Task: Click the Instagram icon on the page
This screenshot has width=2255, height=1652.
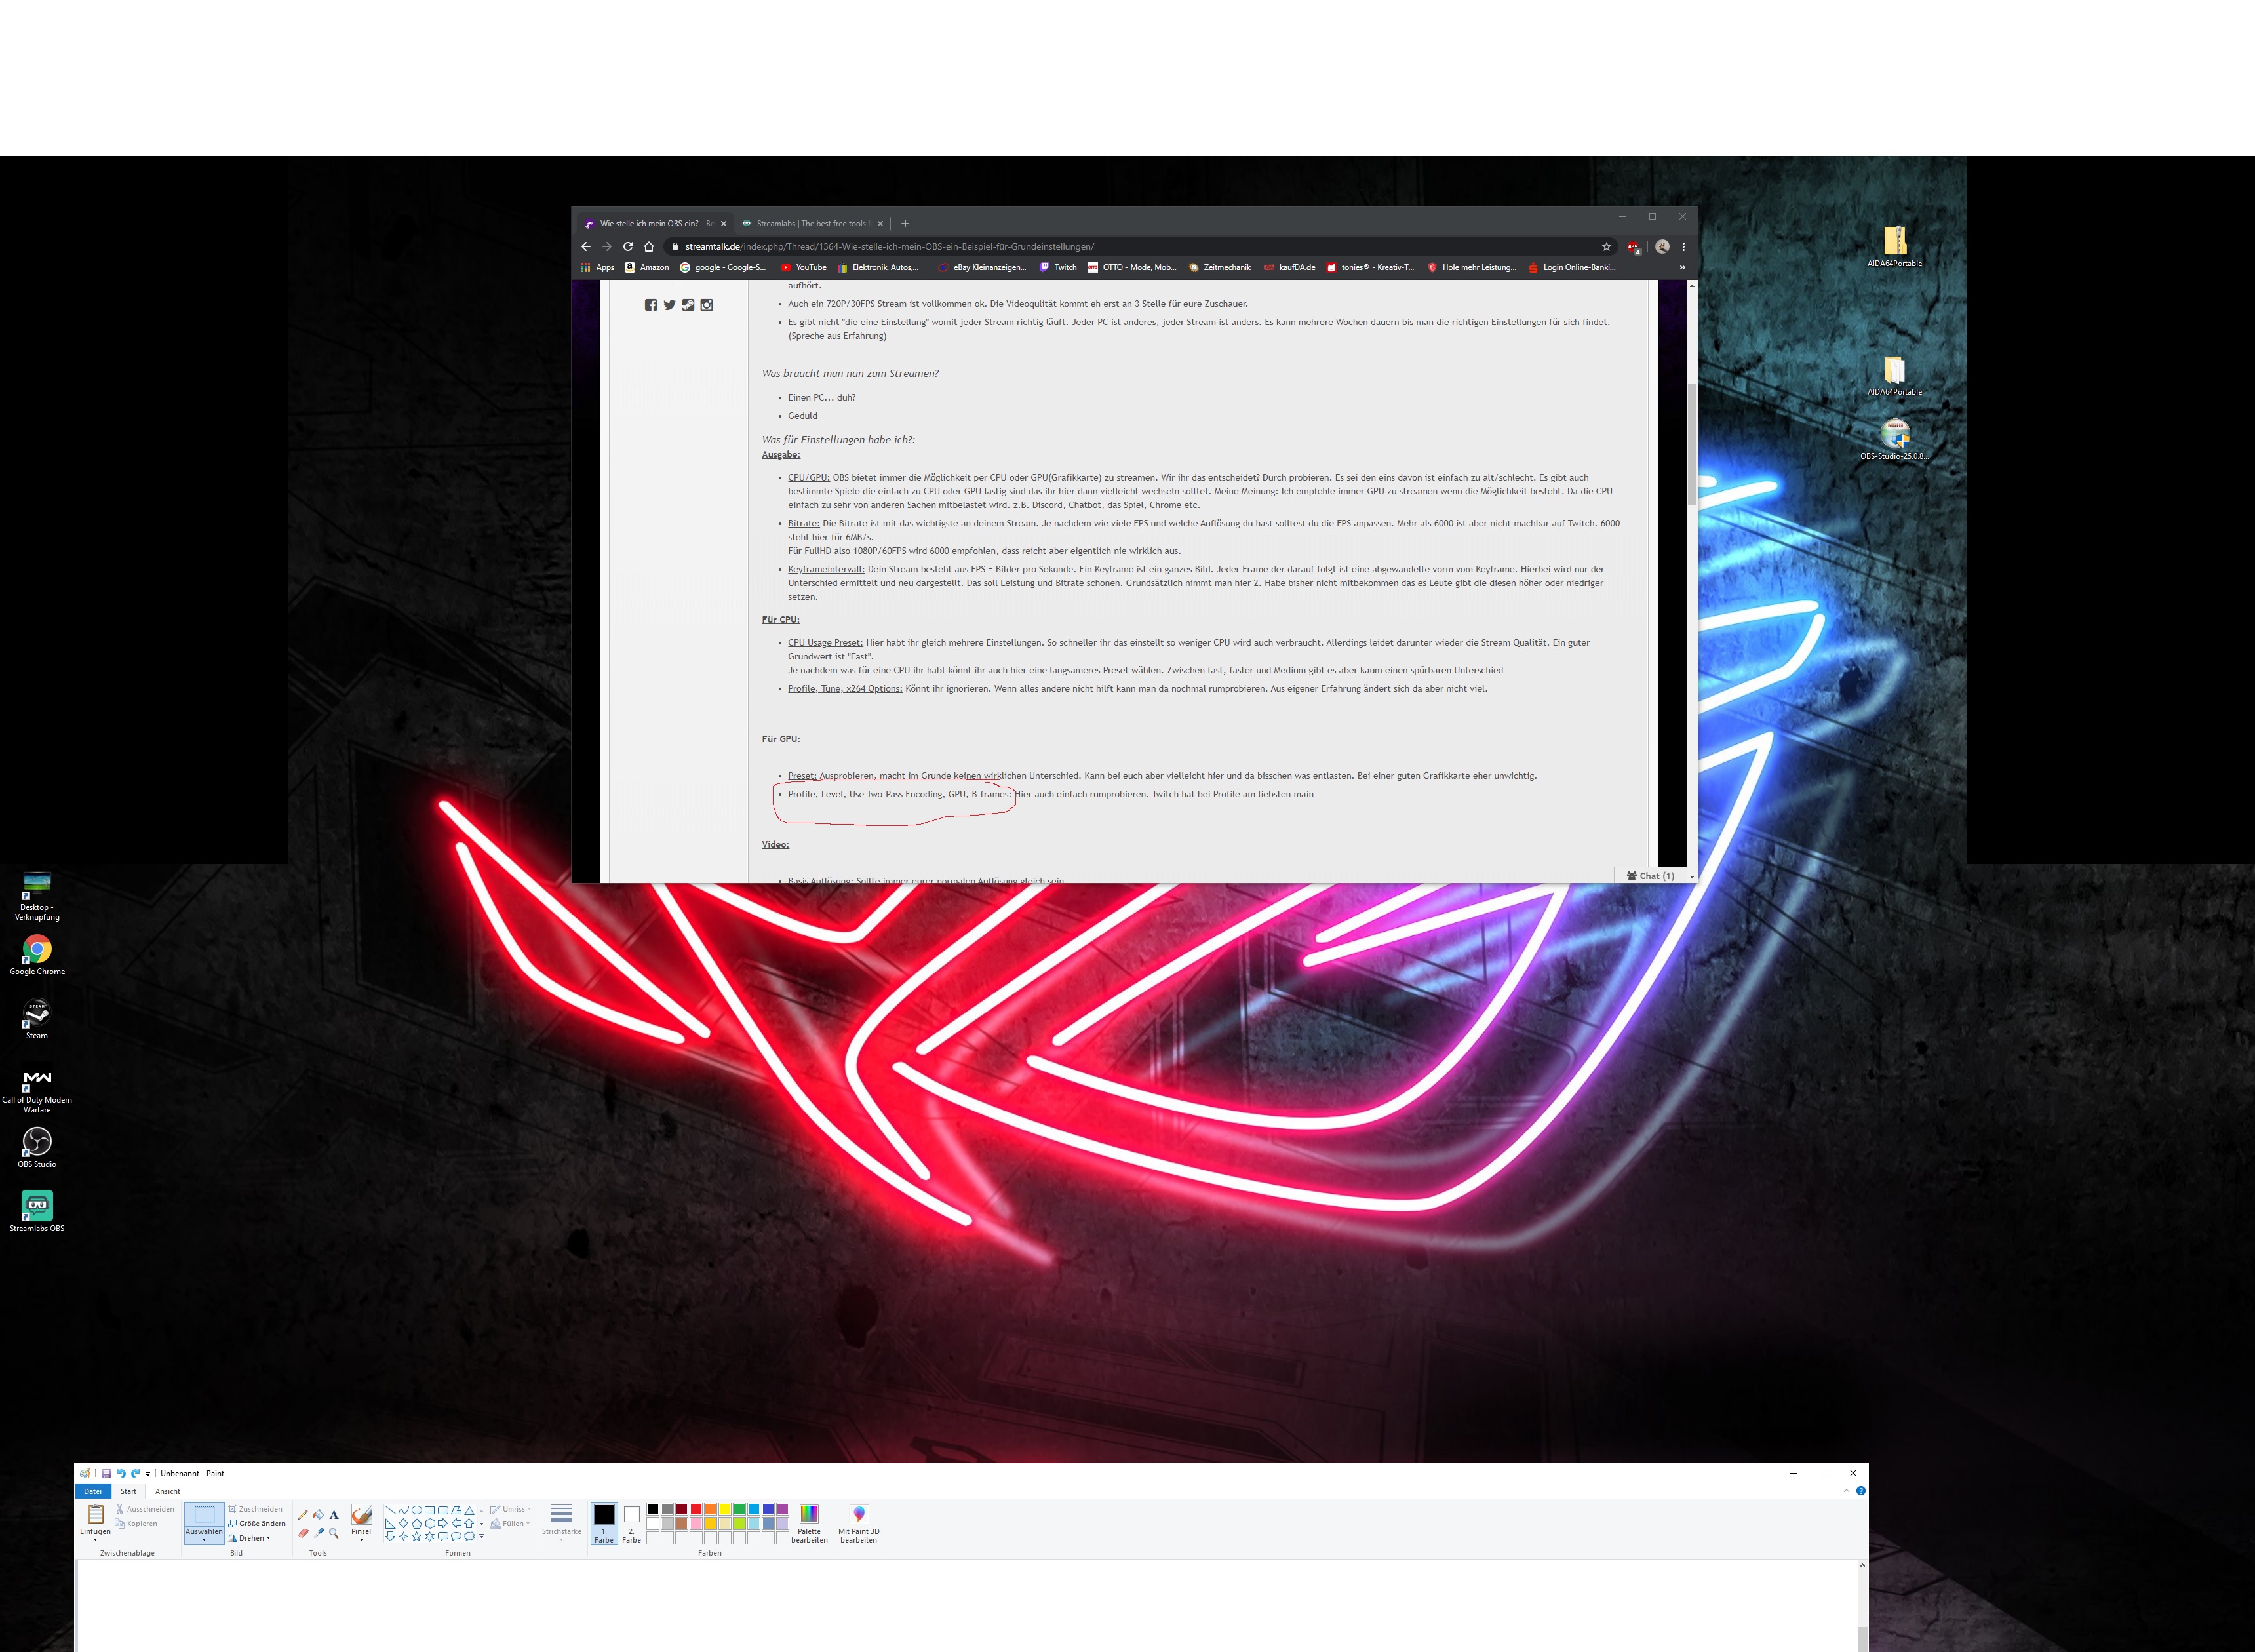Action: [706, 305]
